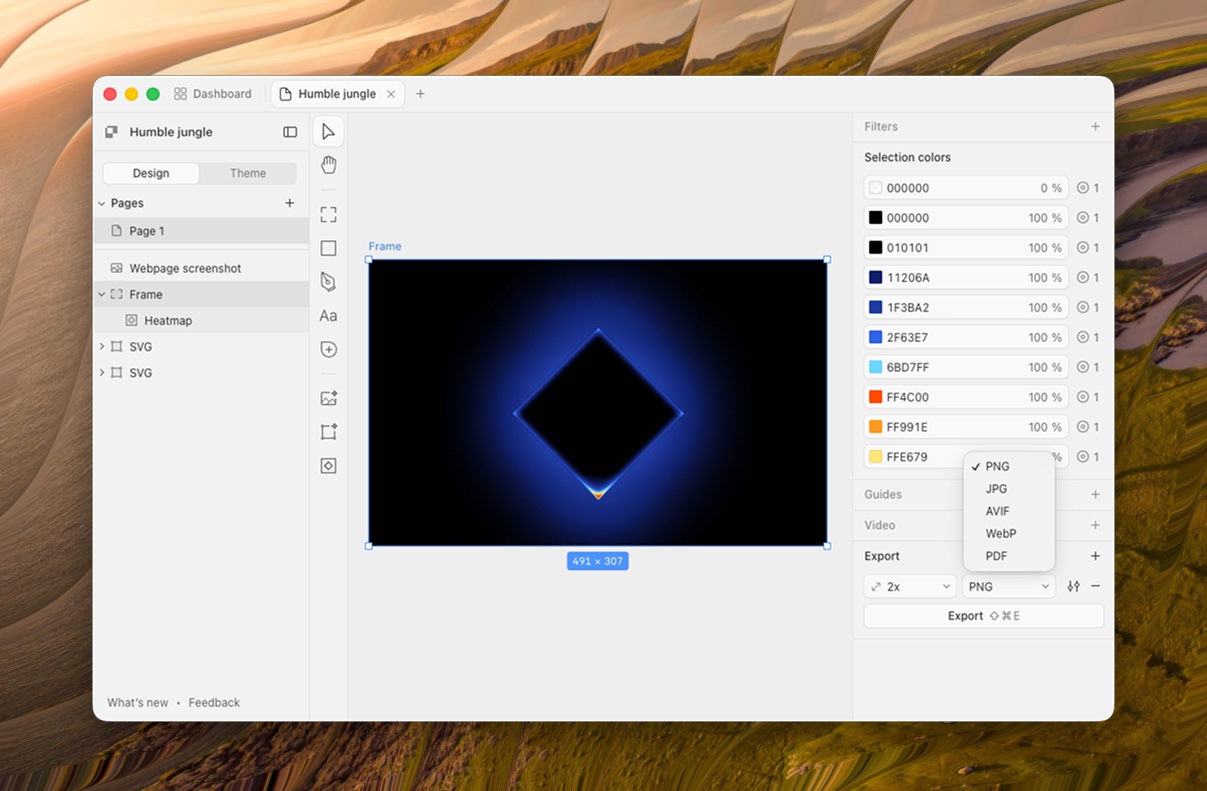This screenshot has width=1207, height=791.
Task: Open the Feedback link
Action: pyautogui.click(x=214, y=703)
